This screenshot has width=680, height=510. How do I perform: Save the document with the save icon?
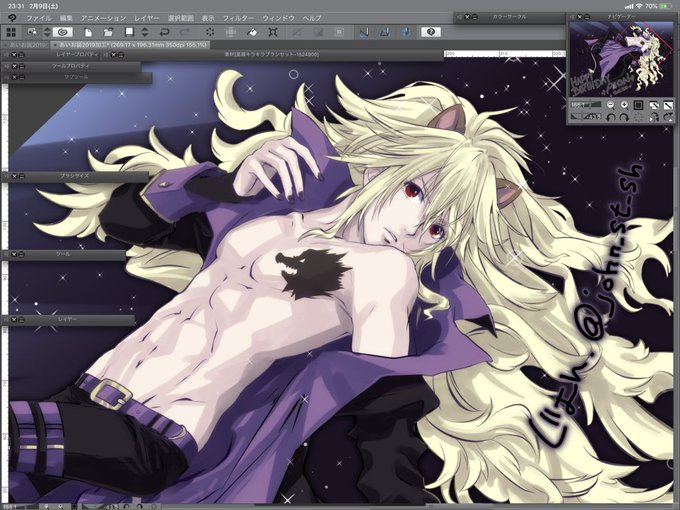(129, 32)
